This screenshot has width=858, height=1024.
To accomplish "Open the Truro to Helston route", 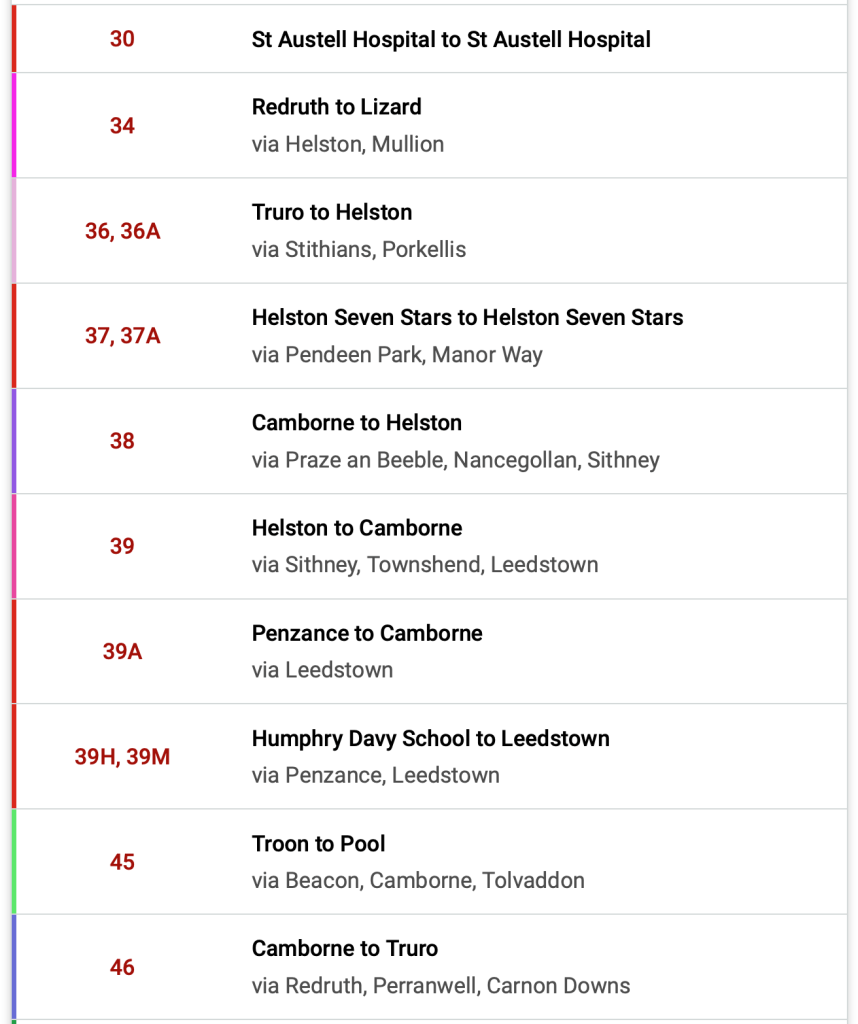I will (332, 212).
